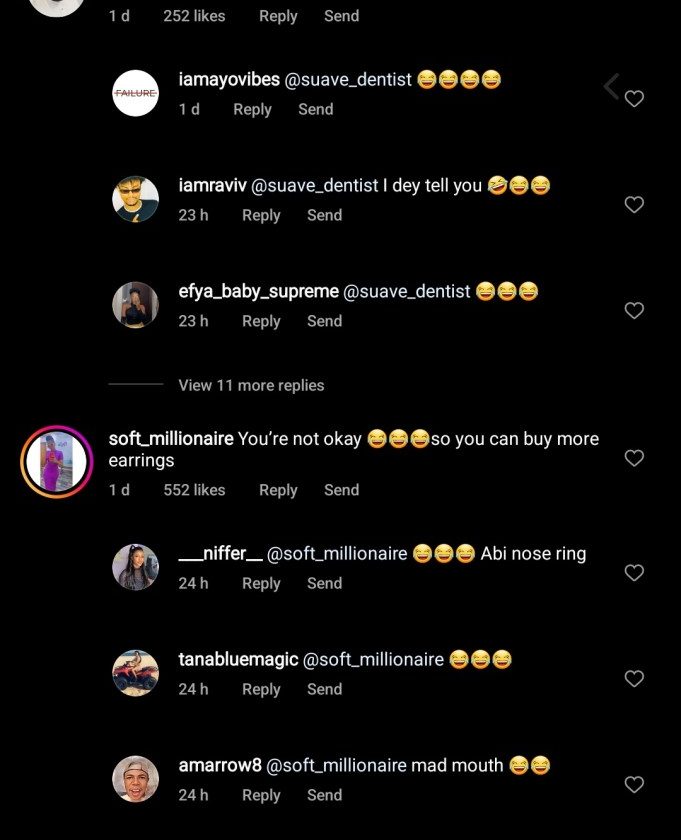Open iamayovibes' FAILURE profile picture
This screenshot has height=840, width=681.
pos(136,93)
